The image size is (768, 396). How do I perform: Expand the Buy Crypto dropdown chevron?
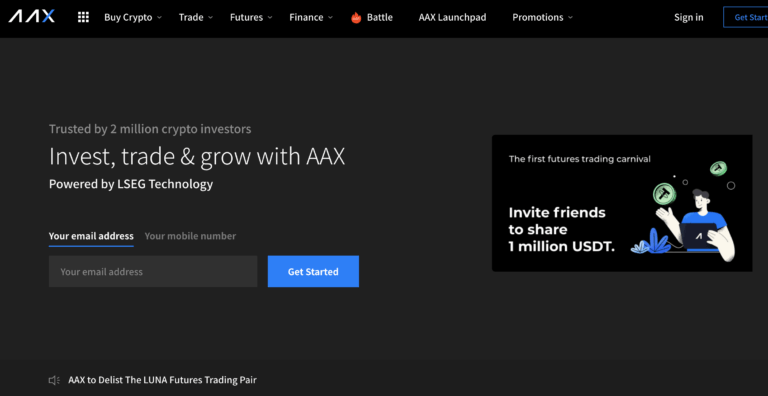coord(159,18)
